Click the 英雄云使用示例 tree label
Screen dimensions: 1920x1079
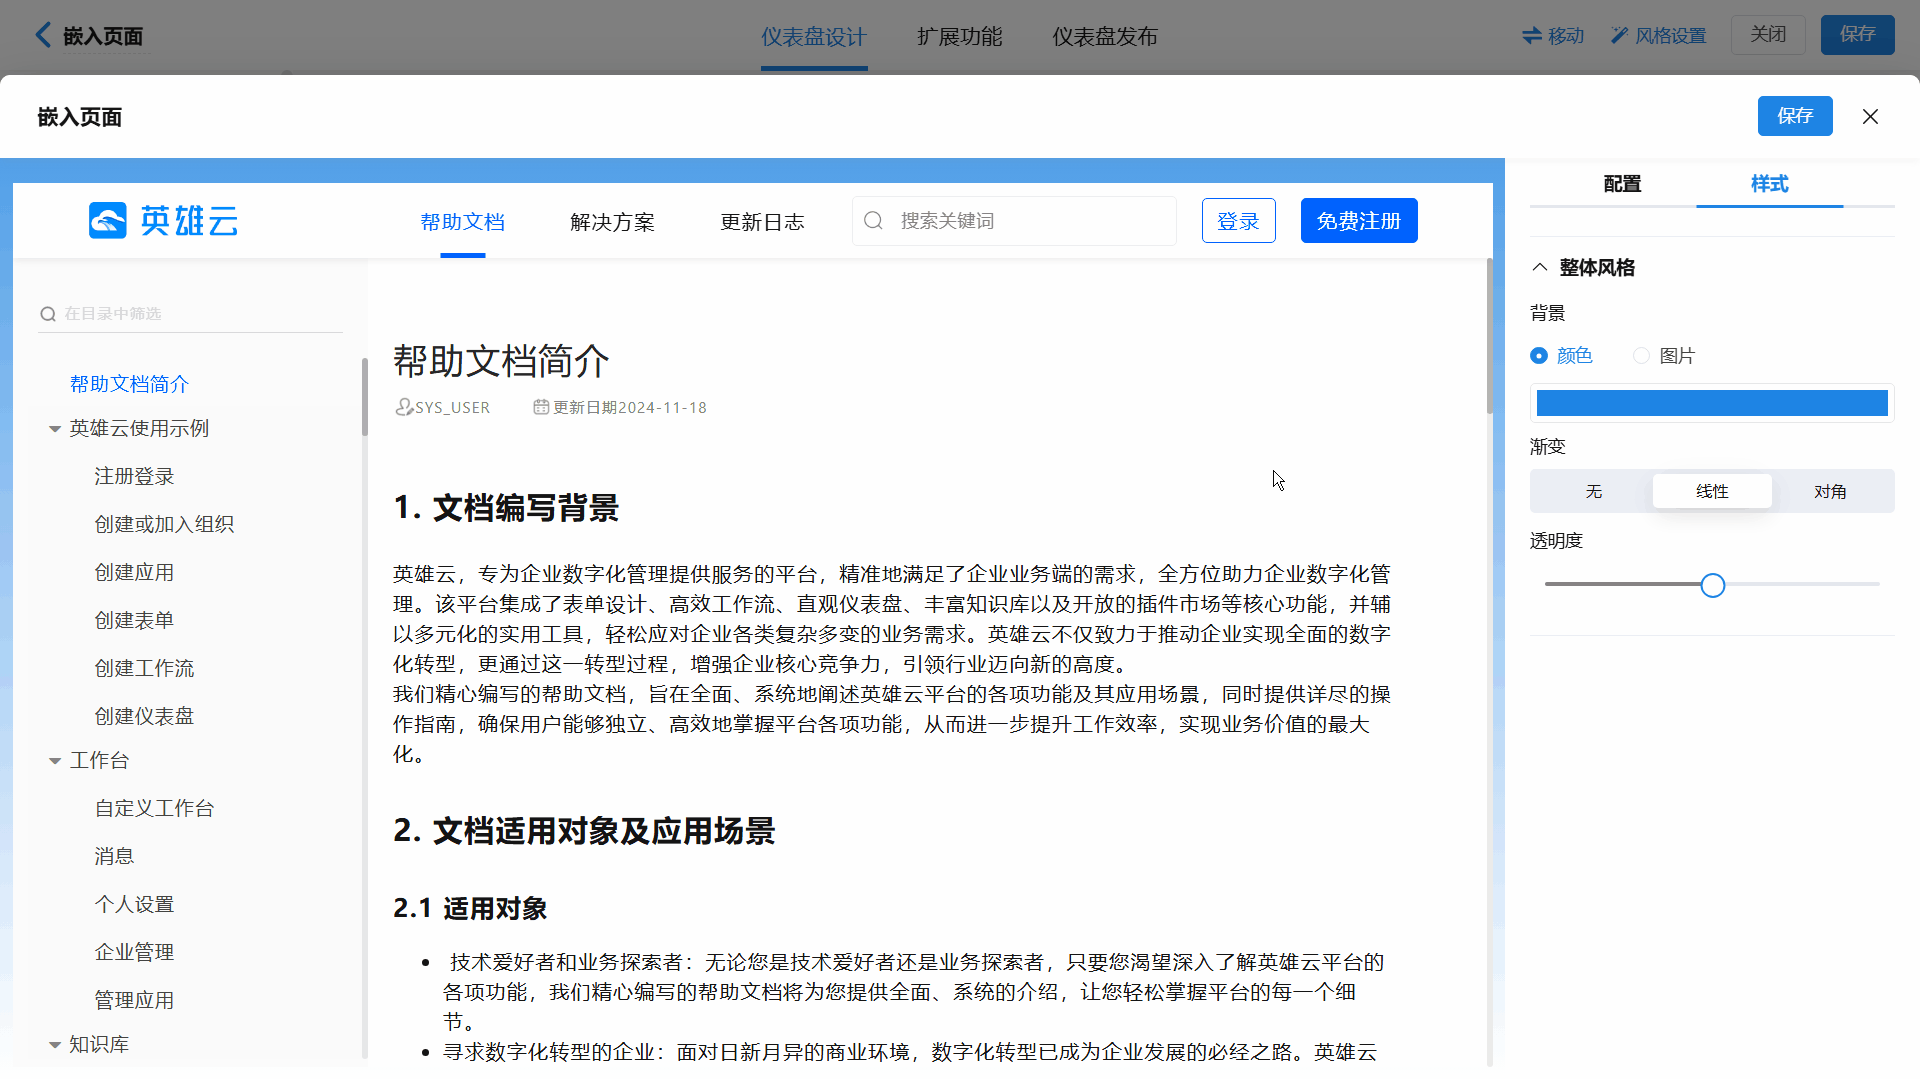[139, 428]
